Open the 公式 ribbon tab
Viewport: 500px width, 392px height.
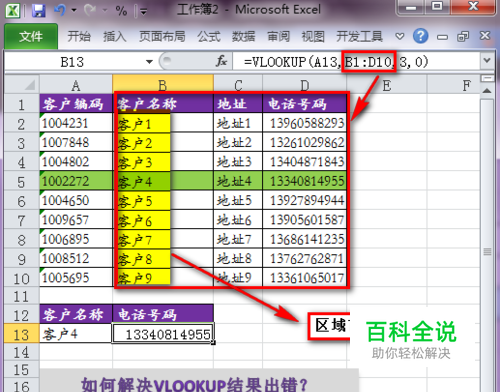click(209, 36)
